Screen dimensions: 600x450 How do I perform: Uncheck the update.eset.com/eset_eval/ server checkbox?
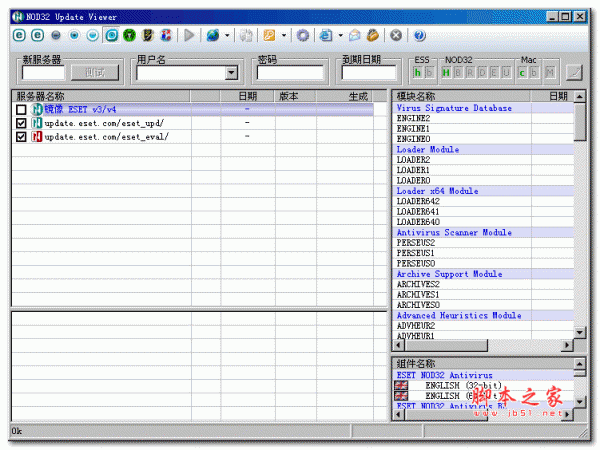[x=21, y=137]
